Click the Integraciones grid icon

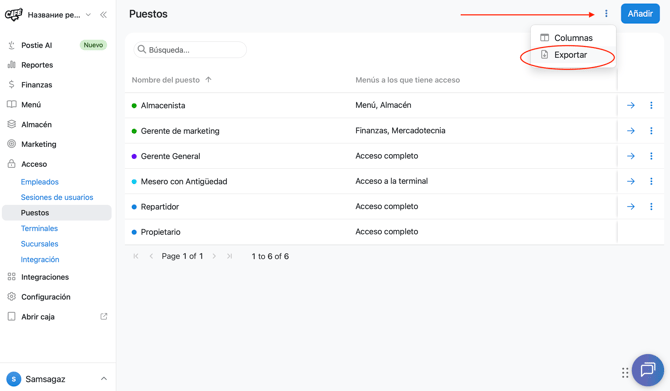12,277
